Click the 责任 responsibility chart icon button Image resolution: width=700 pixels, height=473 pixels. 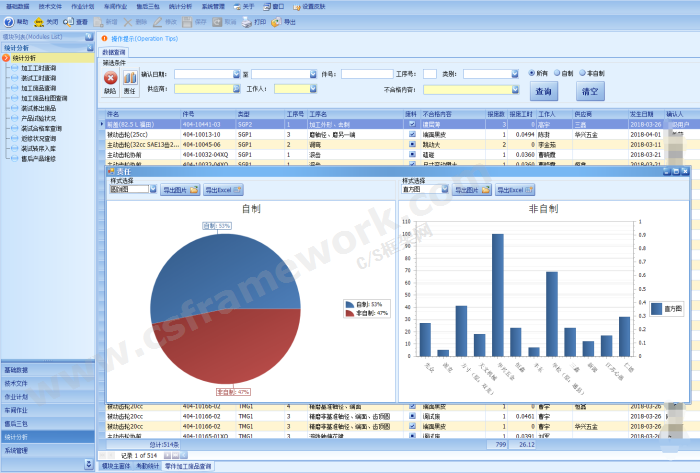pos(130,78)
